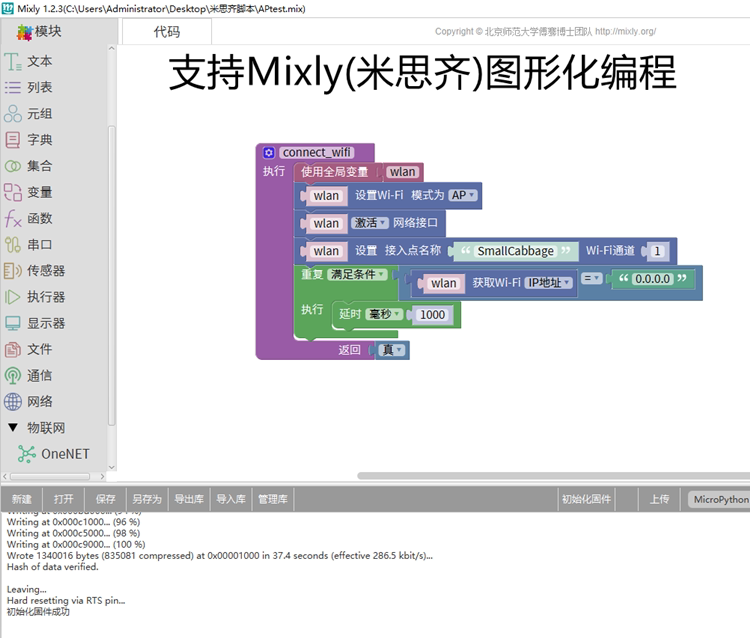
Task: Edit the 1000 delay value field
Action: pos(432,315)
